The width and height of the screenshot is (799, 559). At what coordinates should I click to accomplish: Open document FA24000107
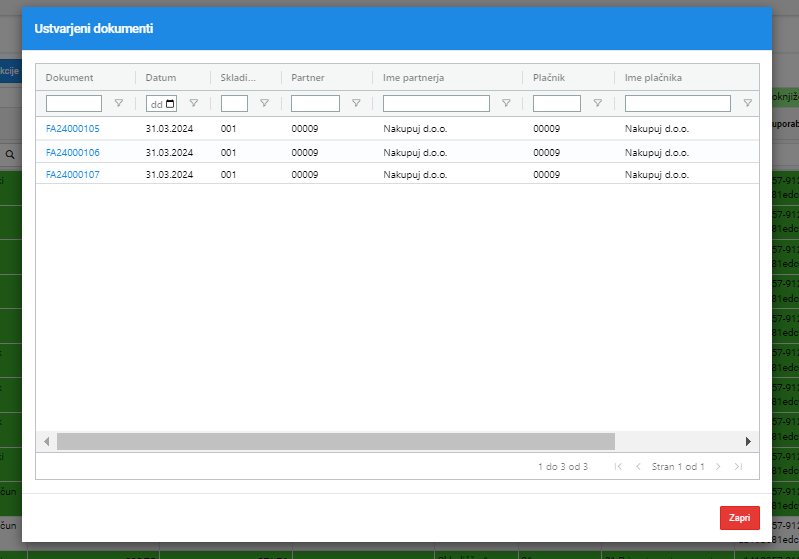click(x=72, y=175)
